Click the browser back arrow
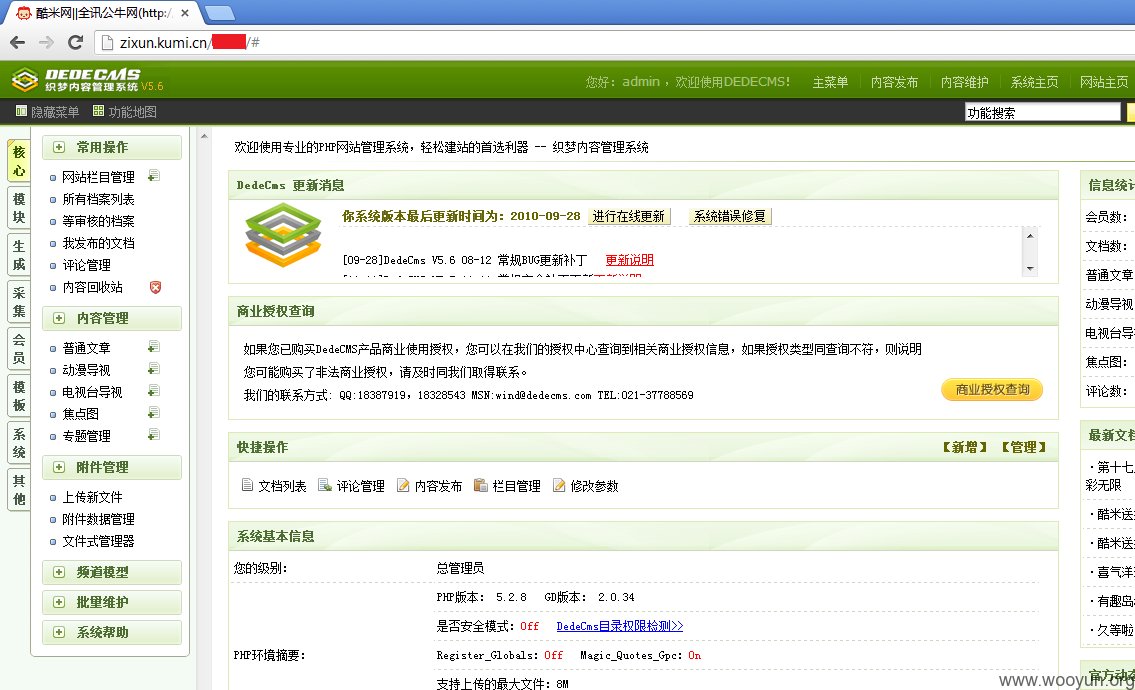 (x=17, y=43)
